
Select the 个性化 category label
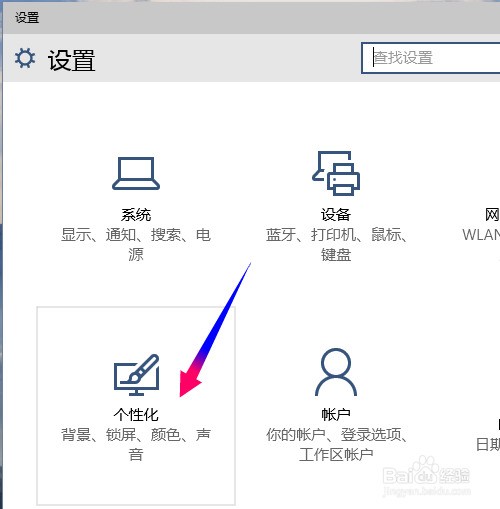click(x=136, y=415)
